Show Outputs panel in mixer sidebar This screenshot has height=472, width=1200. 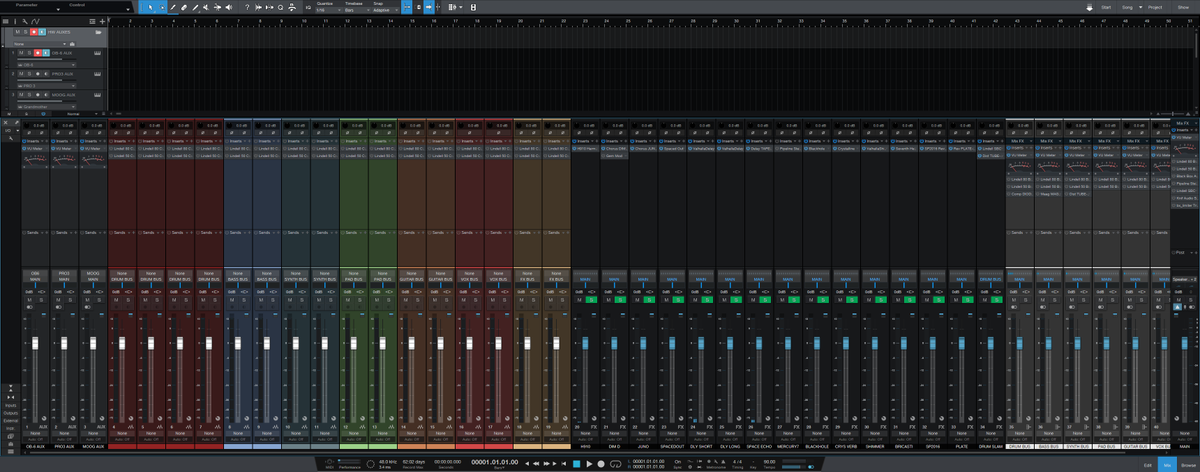10,413
